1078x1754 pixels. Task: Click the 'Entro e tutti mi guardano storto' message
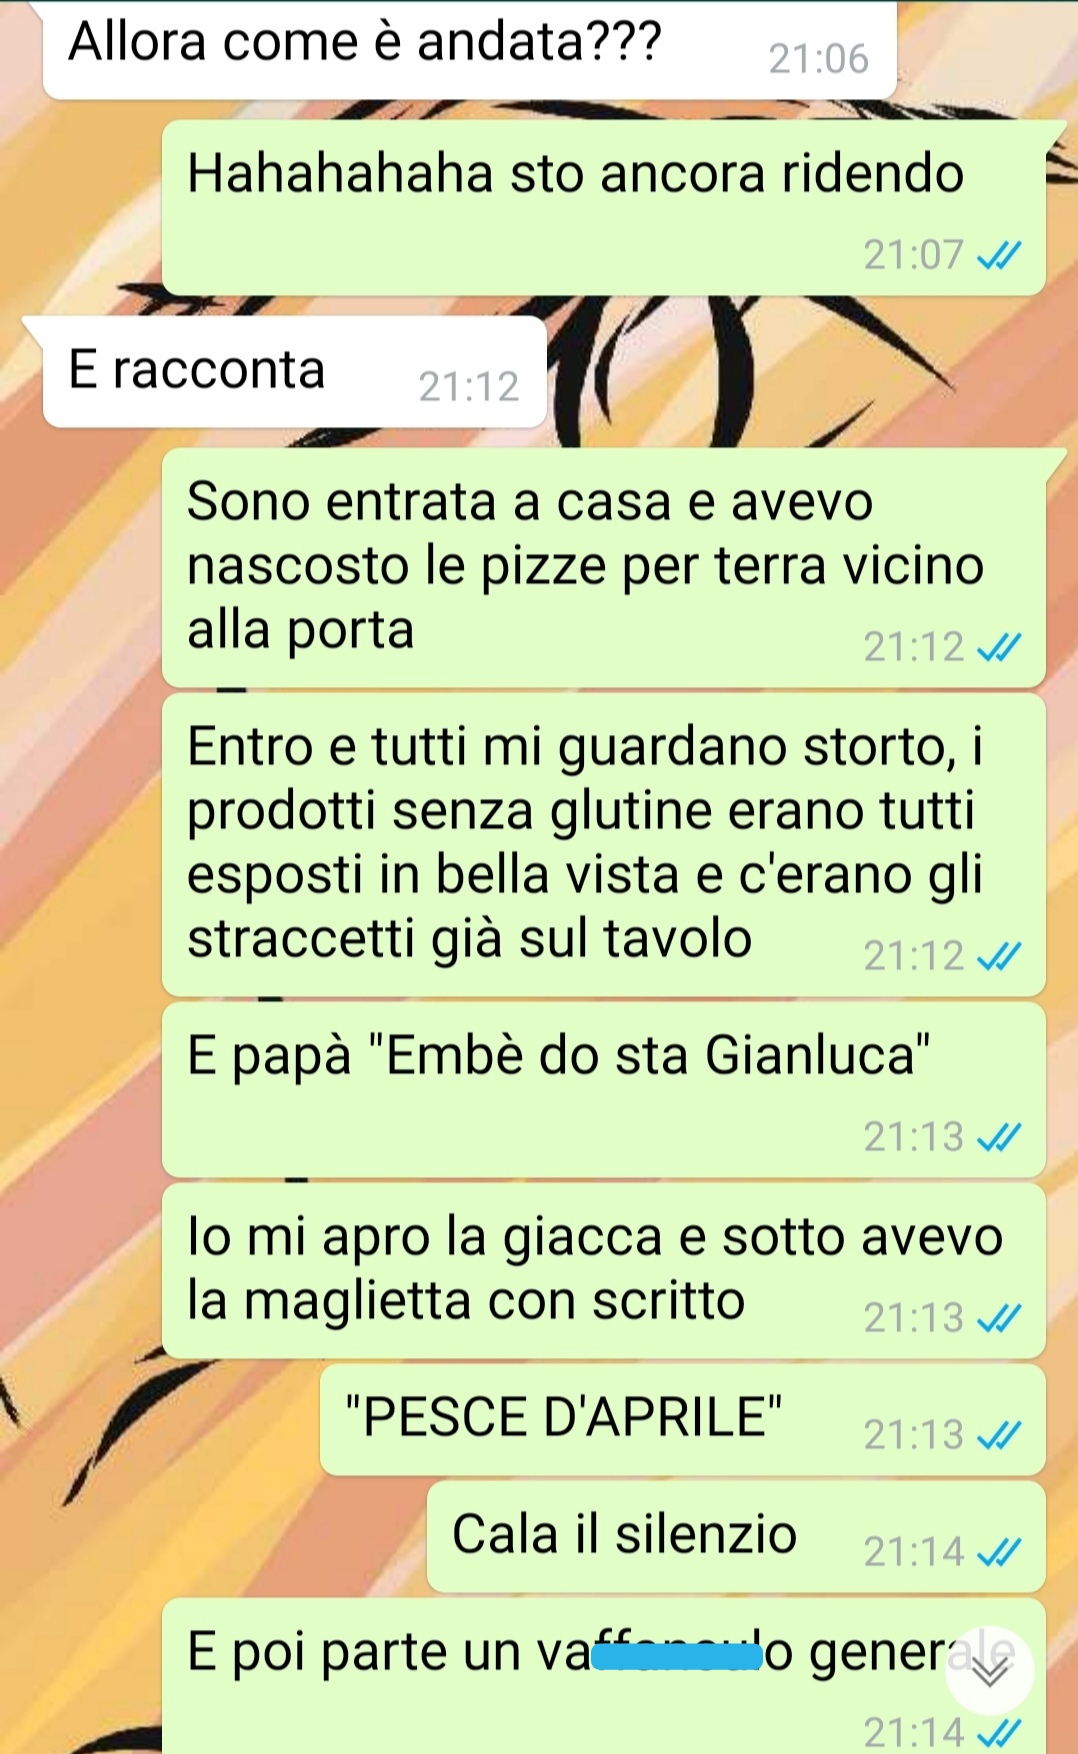pos(604,845)
